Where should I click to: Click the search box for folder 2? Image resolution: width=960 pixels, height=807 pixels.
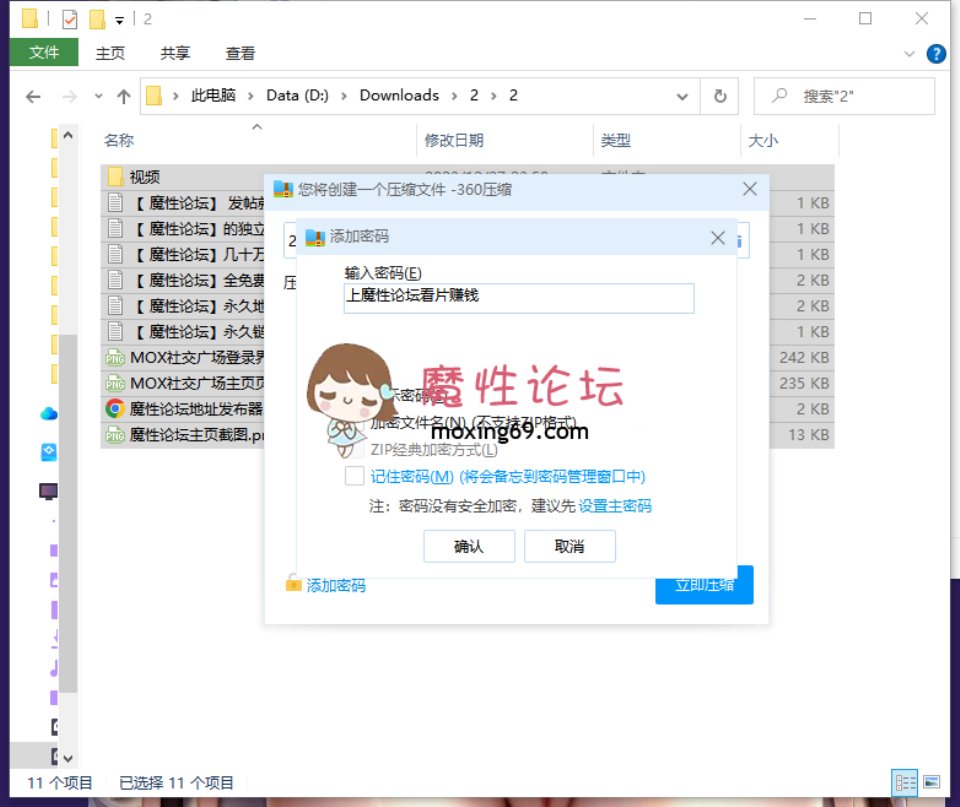click(x=845, y=96)
